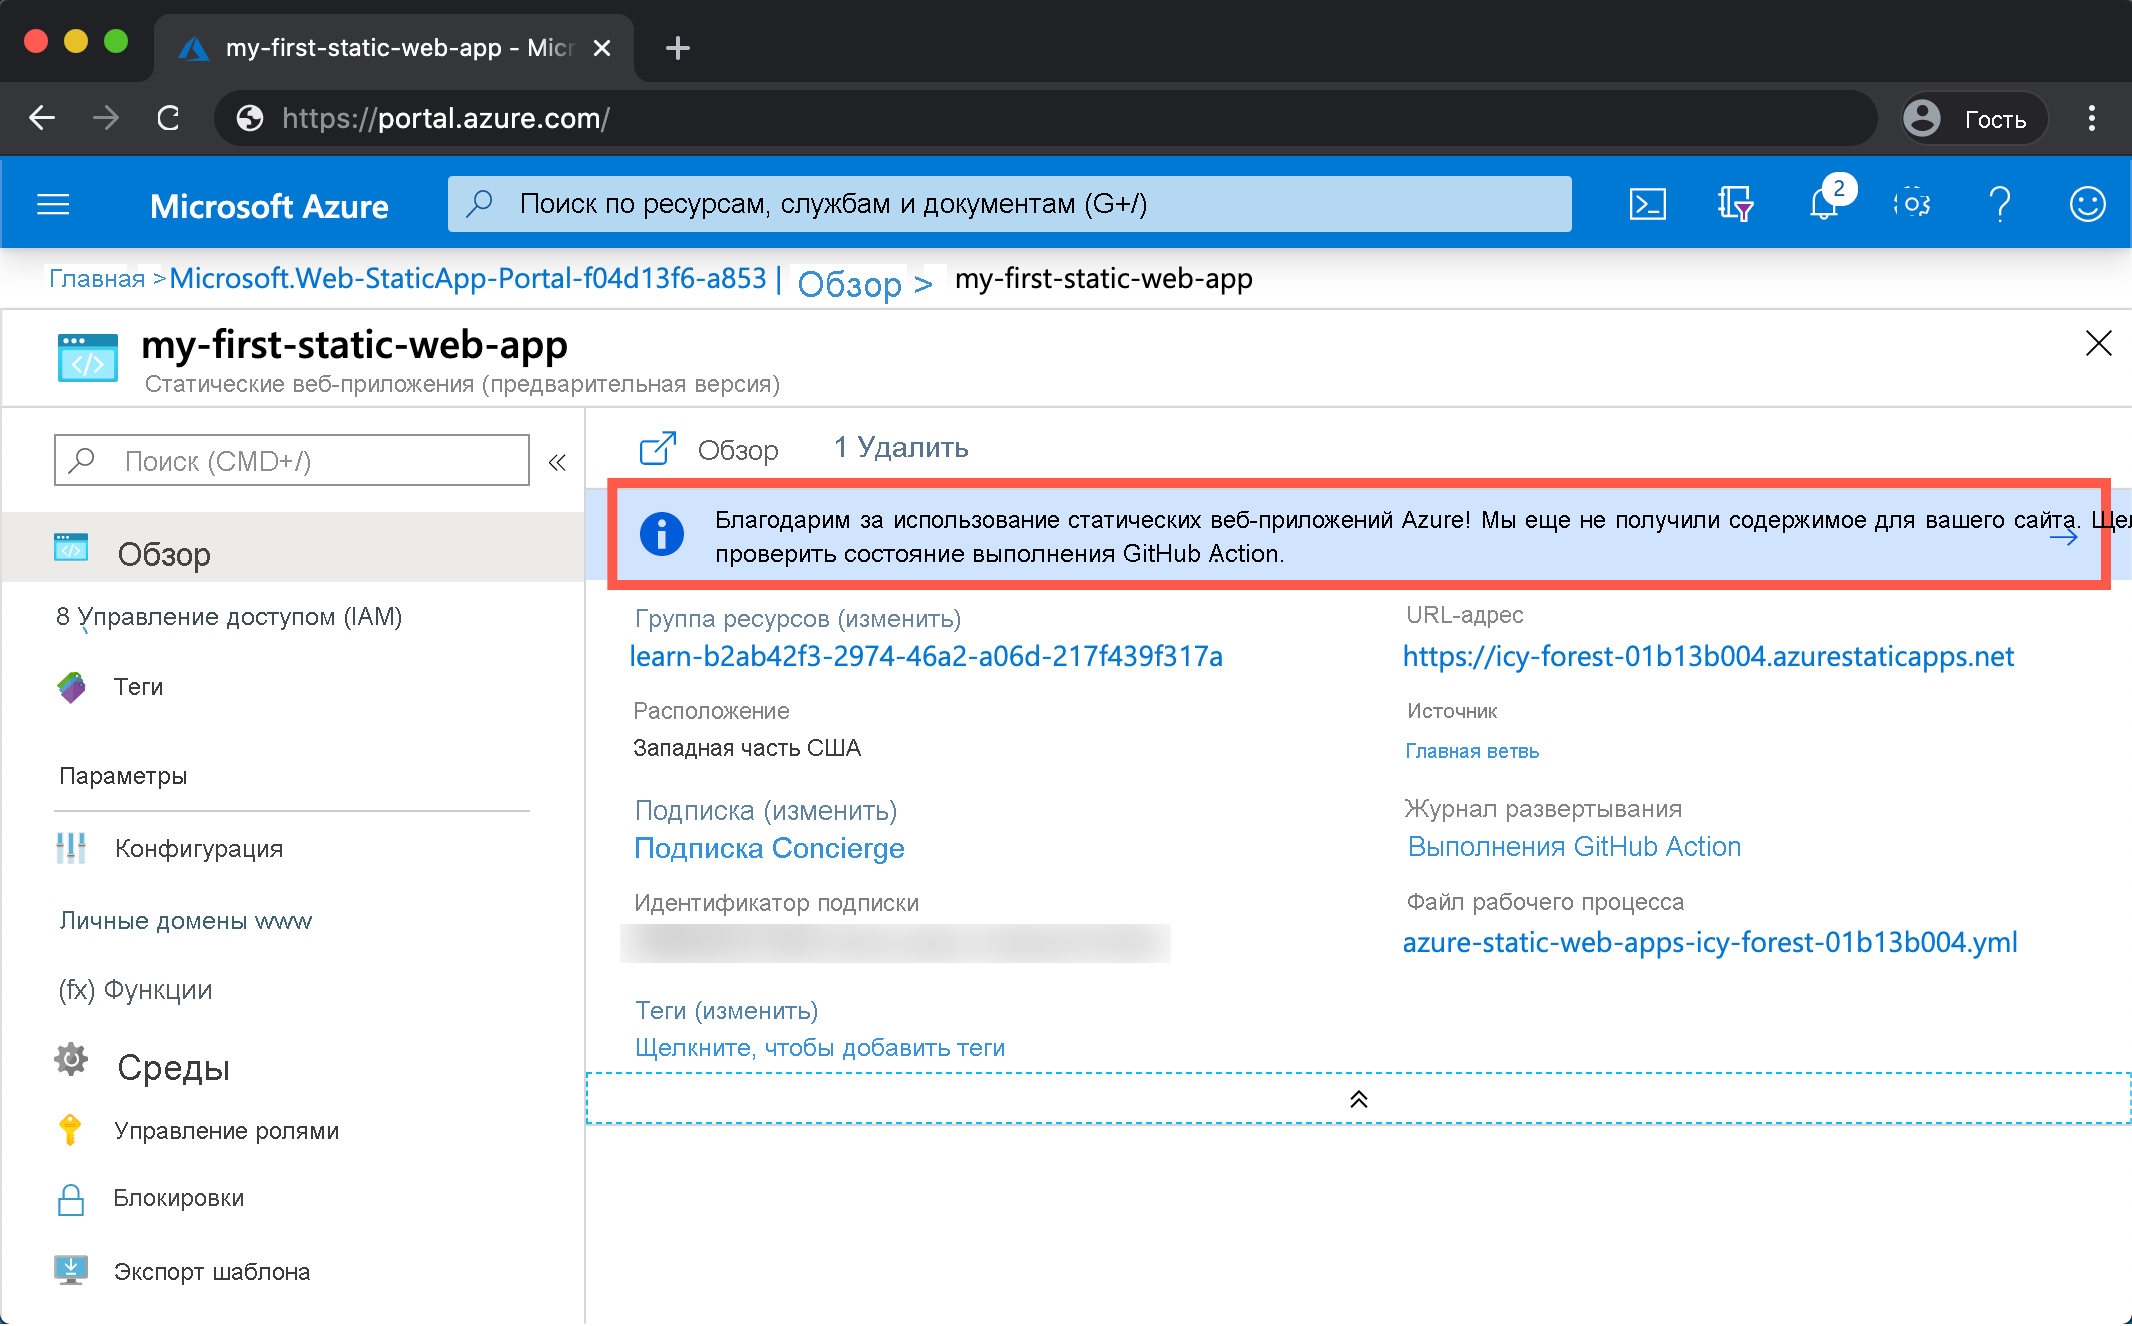
Task: Open the notifications bell
Action: [x=1824, y=204]
